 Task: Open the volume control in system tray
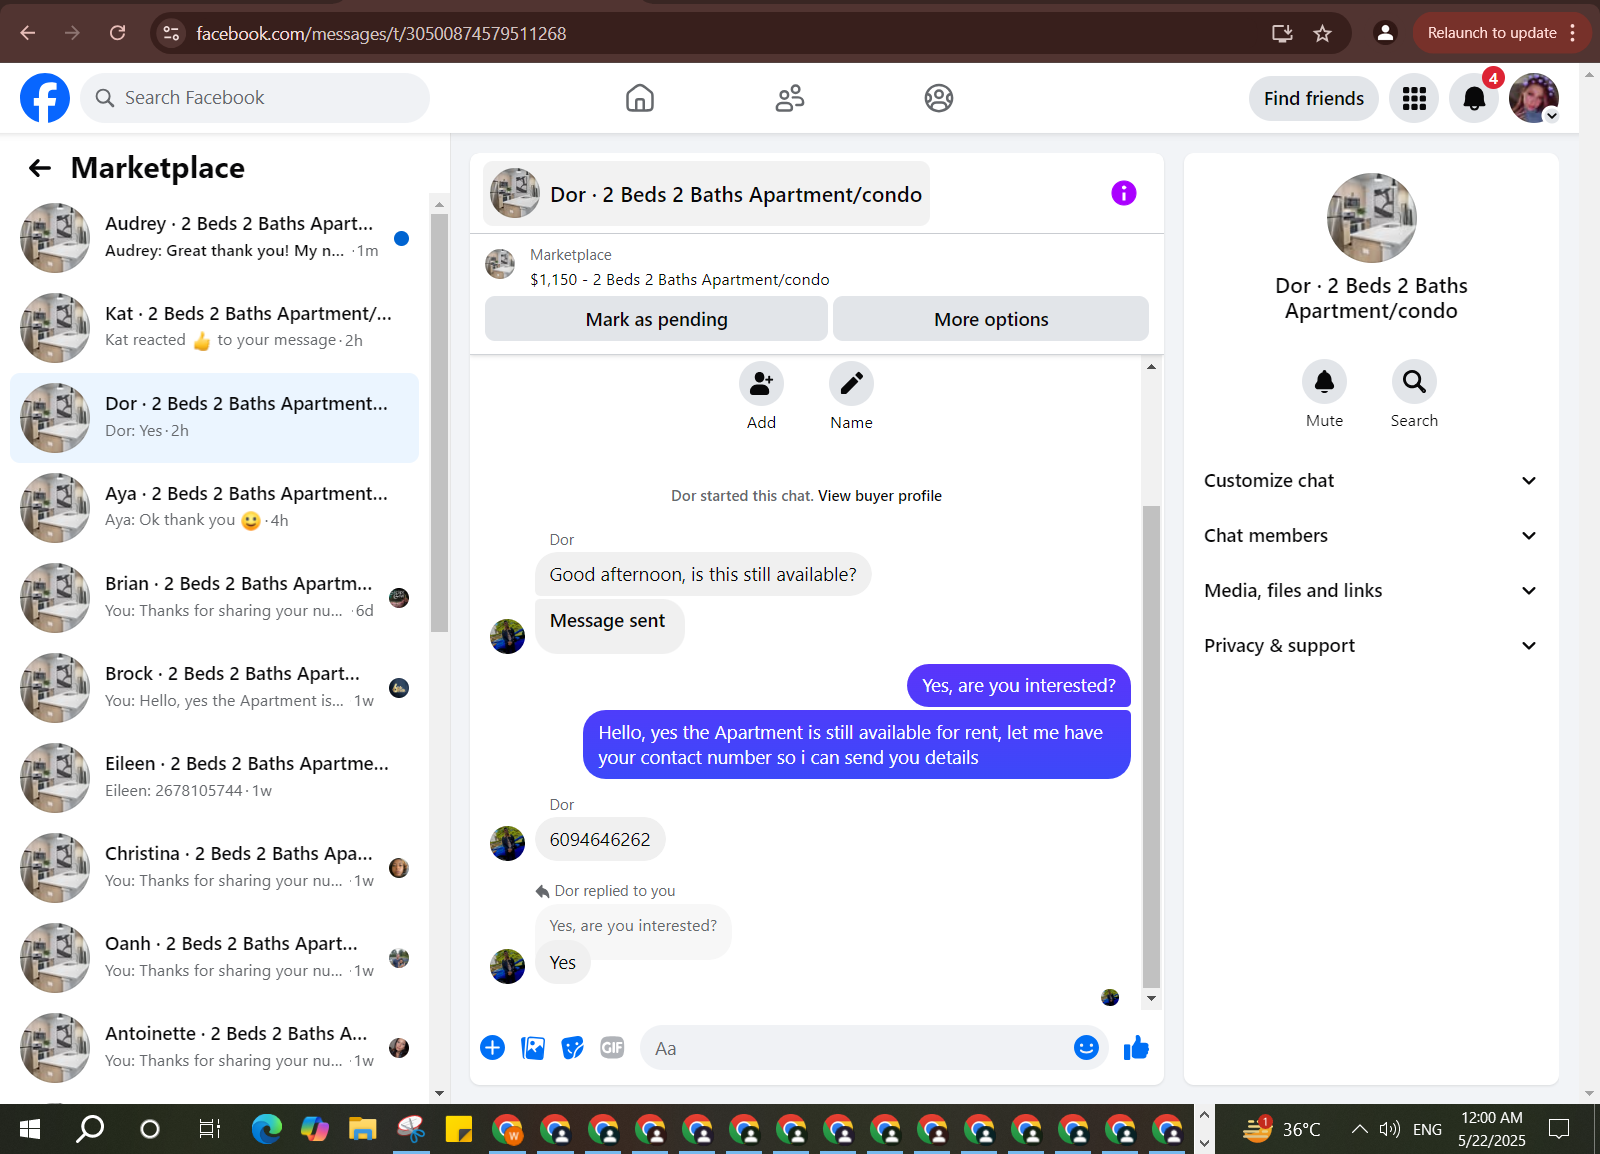pyautogui.click(x=1389, y=1129)
